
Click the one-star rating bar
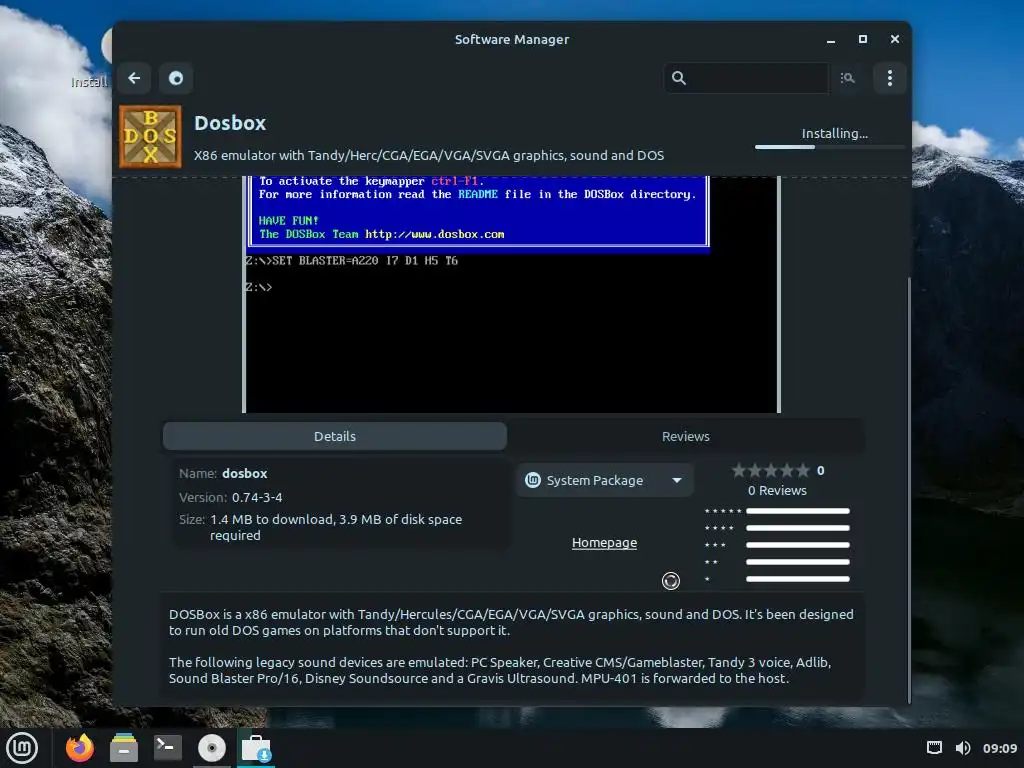pyautogui.click(x=798, y=579)
